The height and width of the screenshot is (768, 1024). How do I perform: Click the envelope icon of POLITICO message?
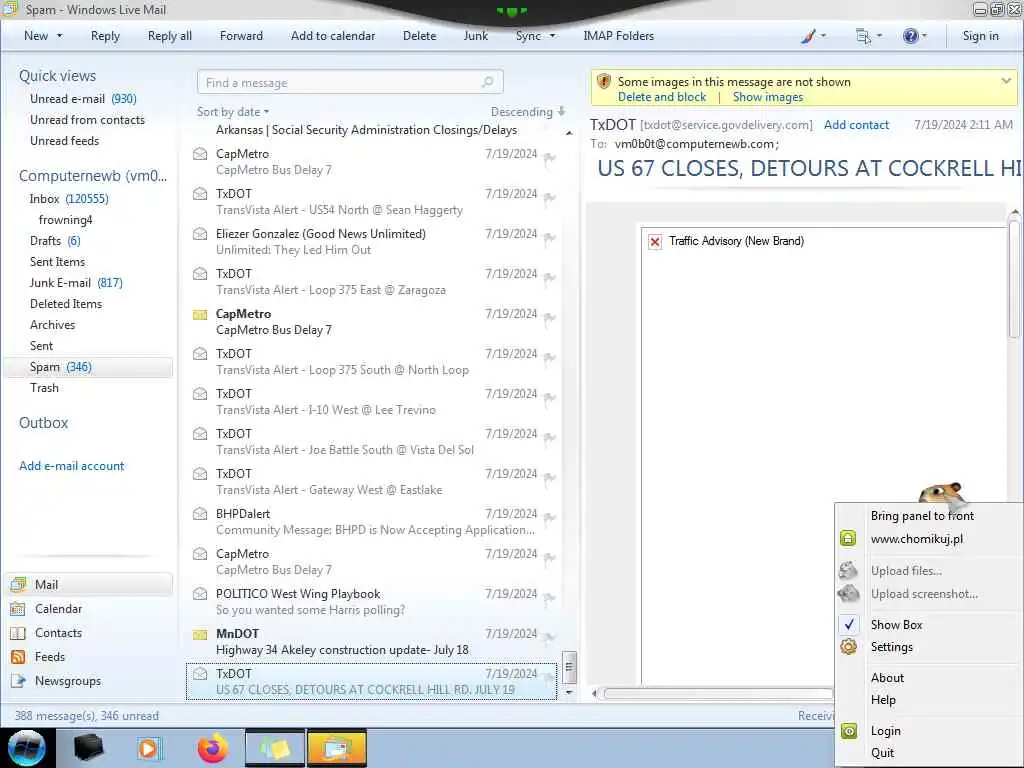200,594
